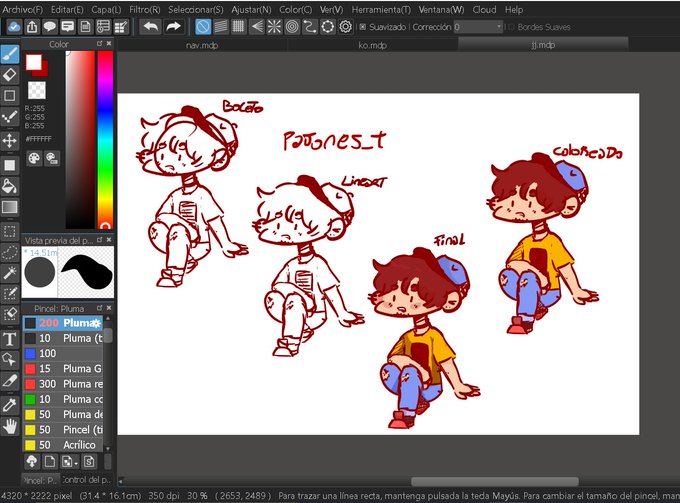Click the Undo arrow
Image resolution: width=680 pixels, height=503 pixels.
[150, 27]
